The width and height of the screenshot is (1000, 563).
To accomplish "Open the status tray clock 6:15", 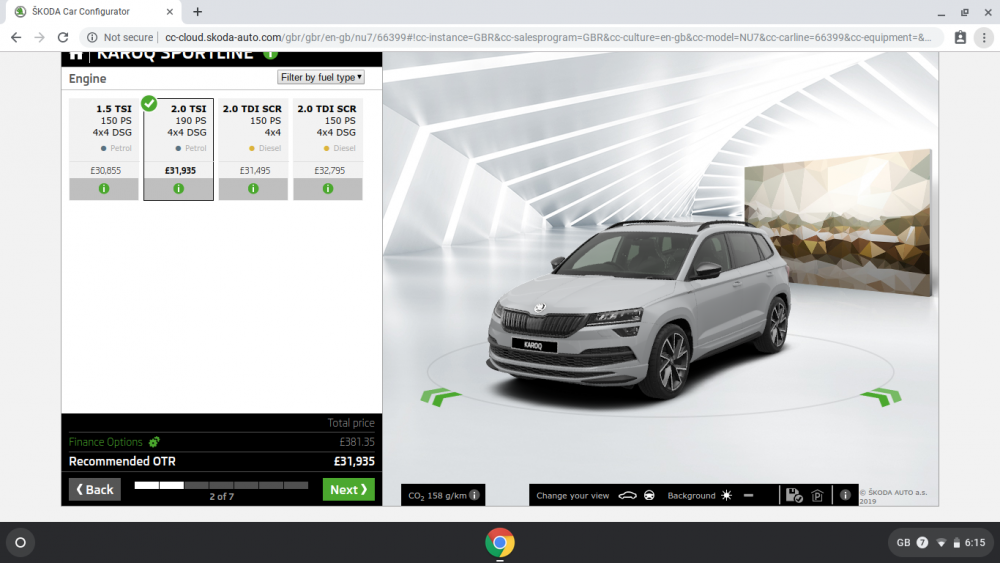I will coord(975,543).
